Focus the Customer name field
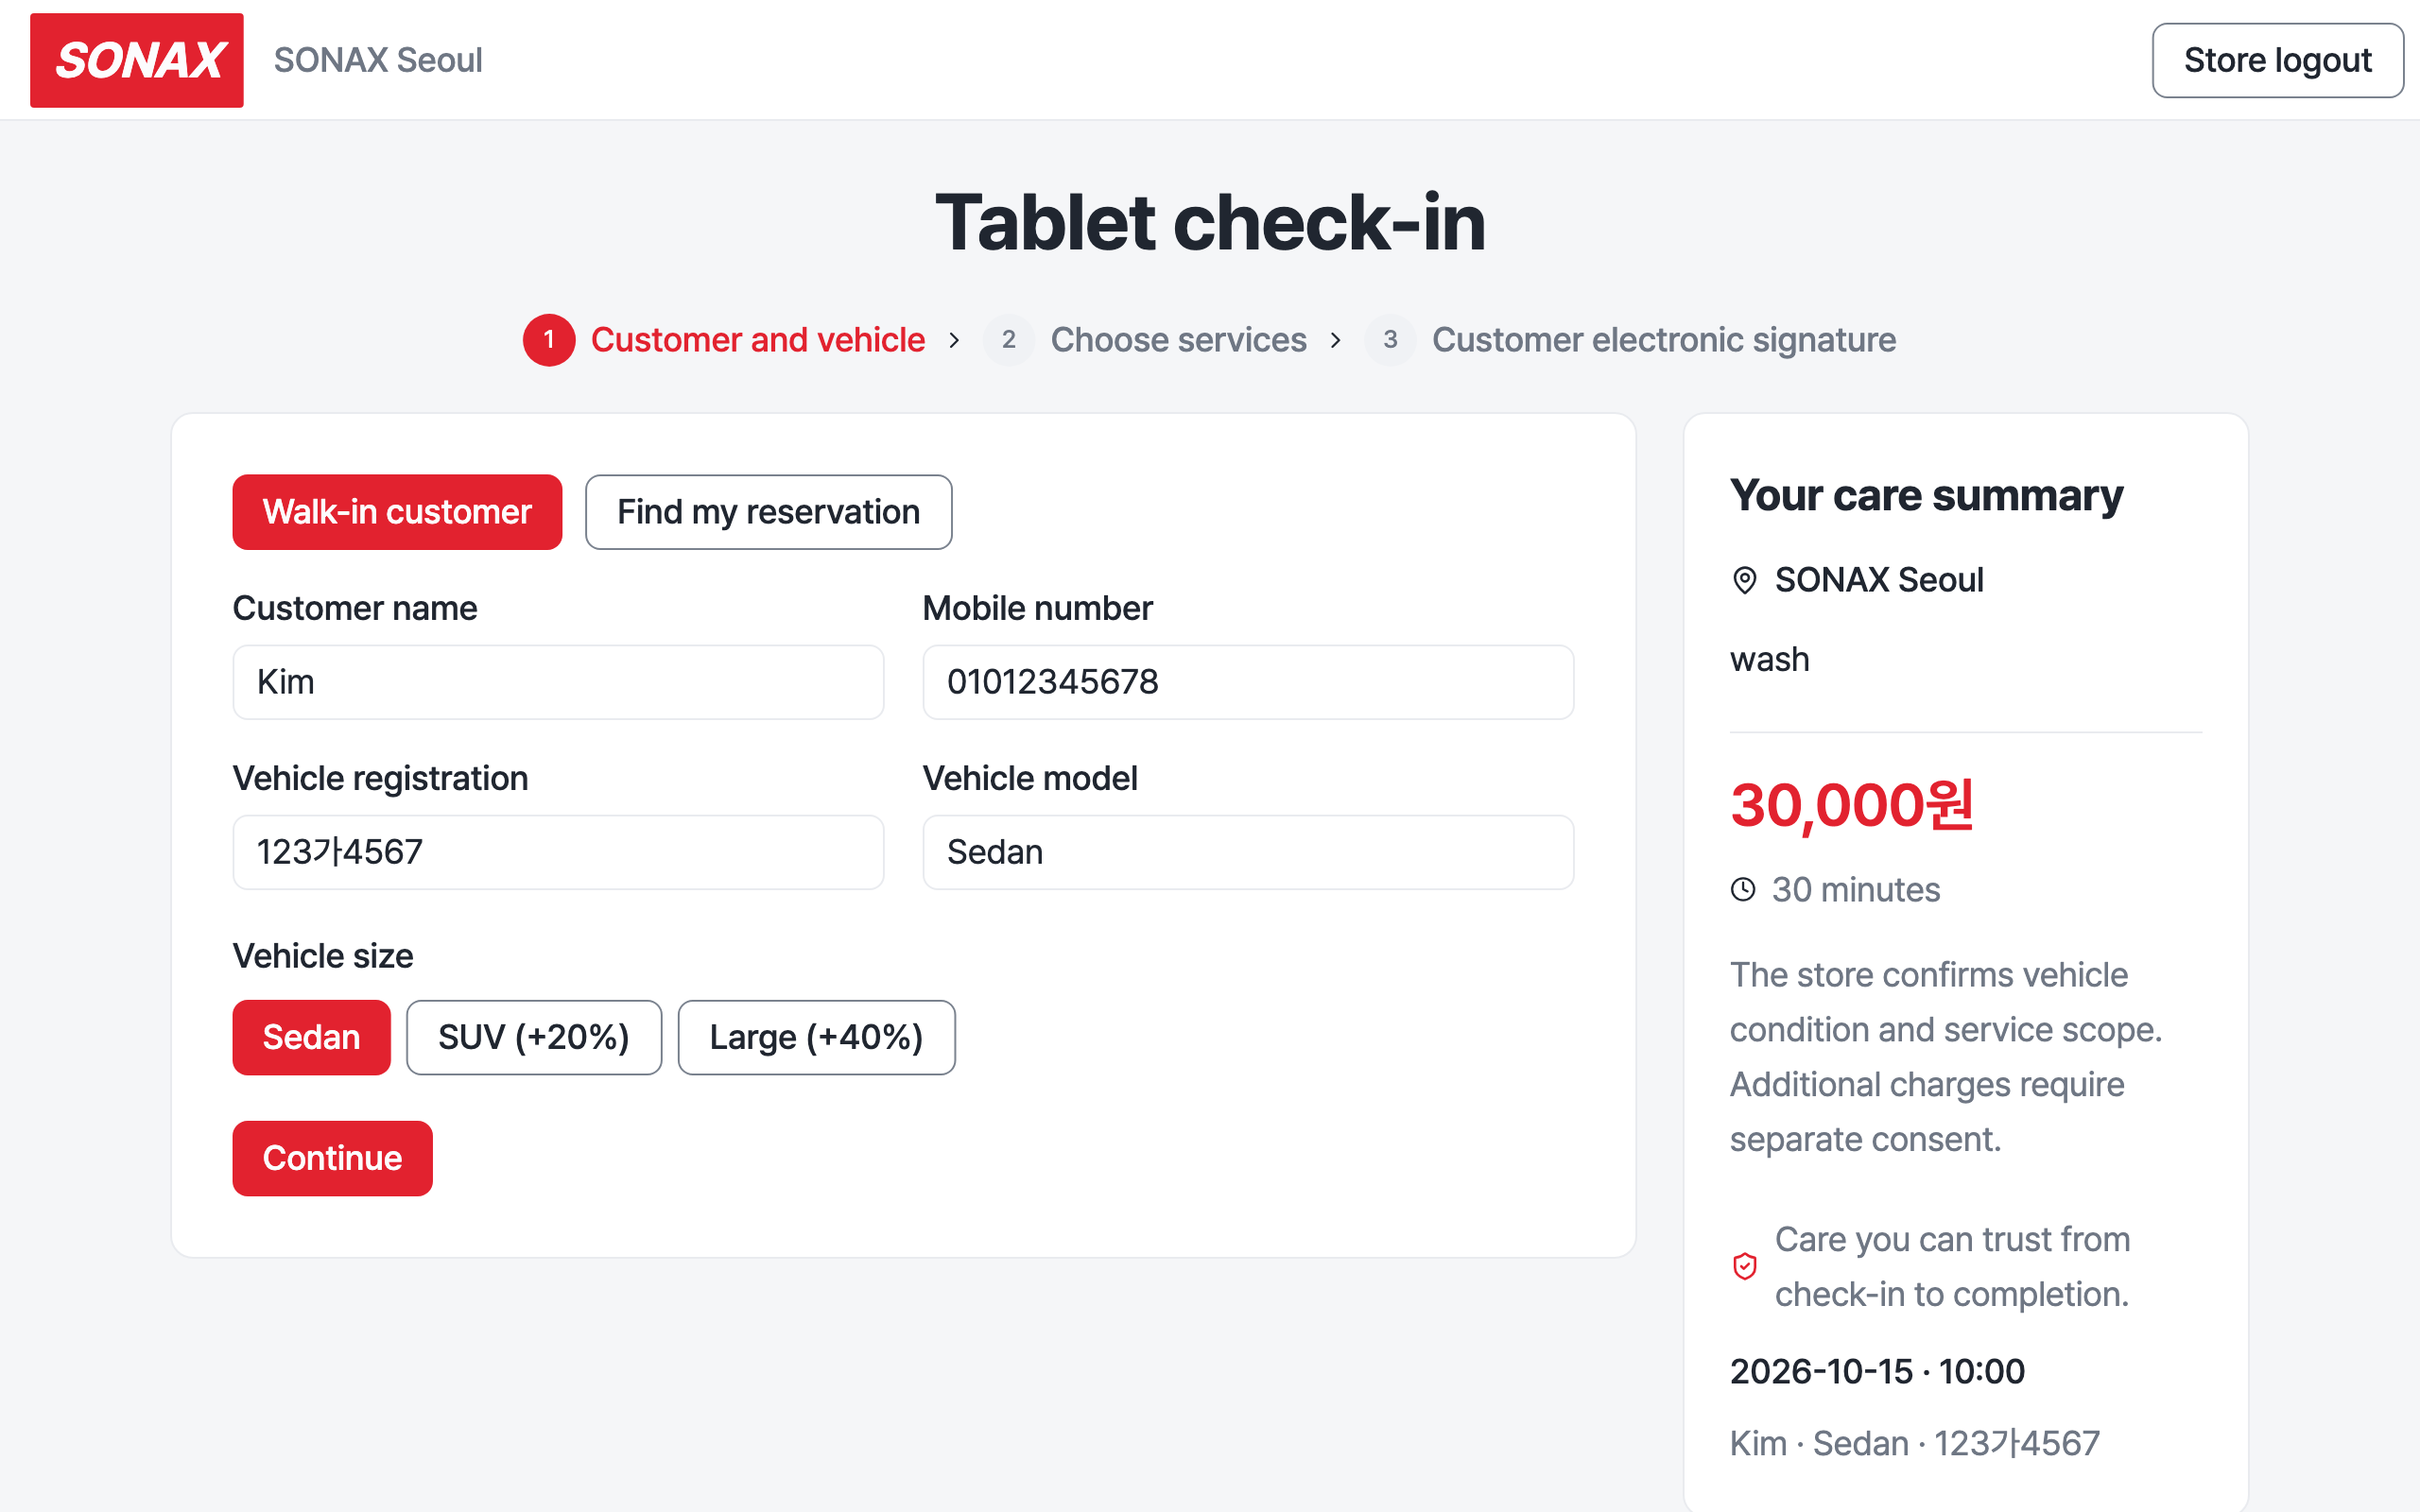 (558, 682)
